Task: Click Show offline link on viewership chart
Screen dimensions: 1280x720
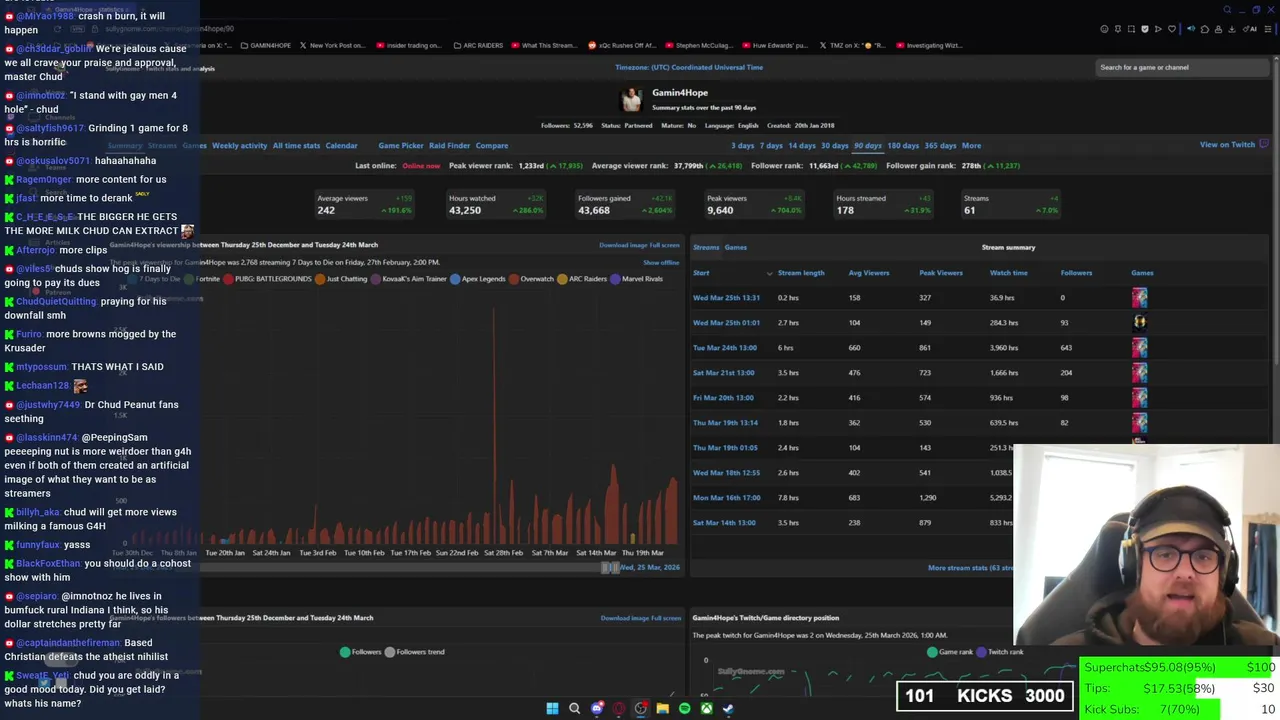Action: click(661, 262)
